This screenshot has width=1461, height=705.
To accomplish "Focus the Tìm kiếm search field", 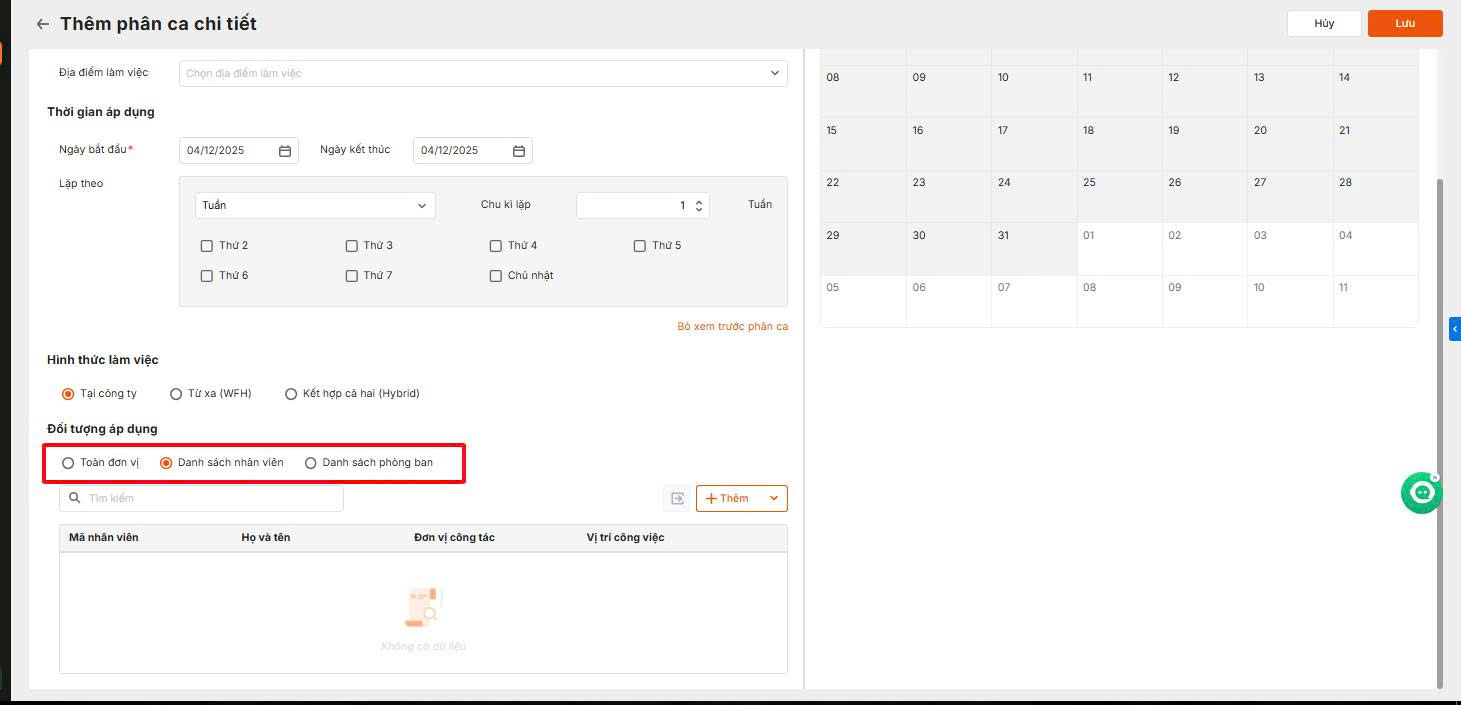I will [201, 498].
